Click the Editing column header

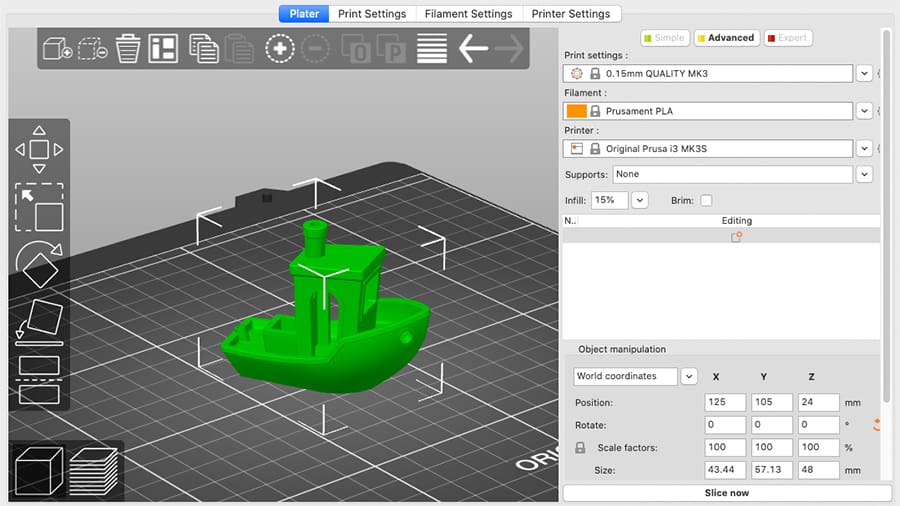736,221
